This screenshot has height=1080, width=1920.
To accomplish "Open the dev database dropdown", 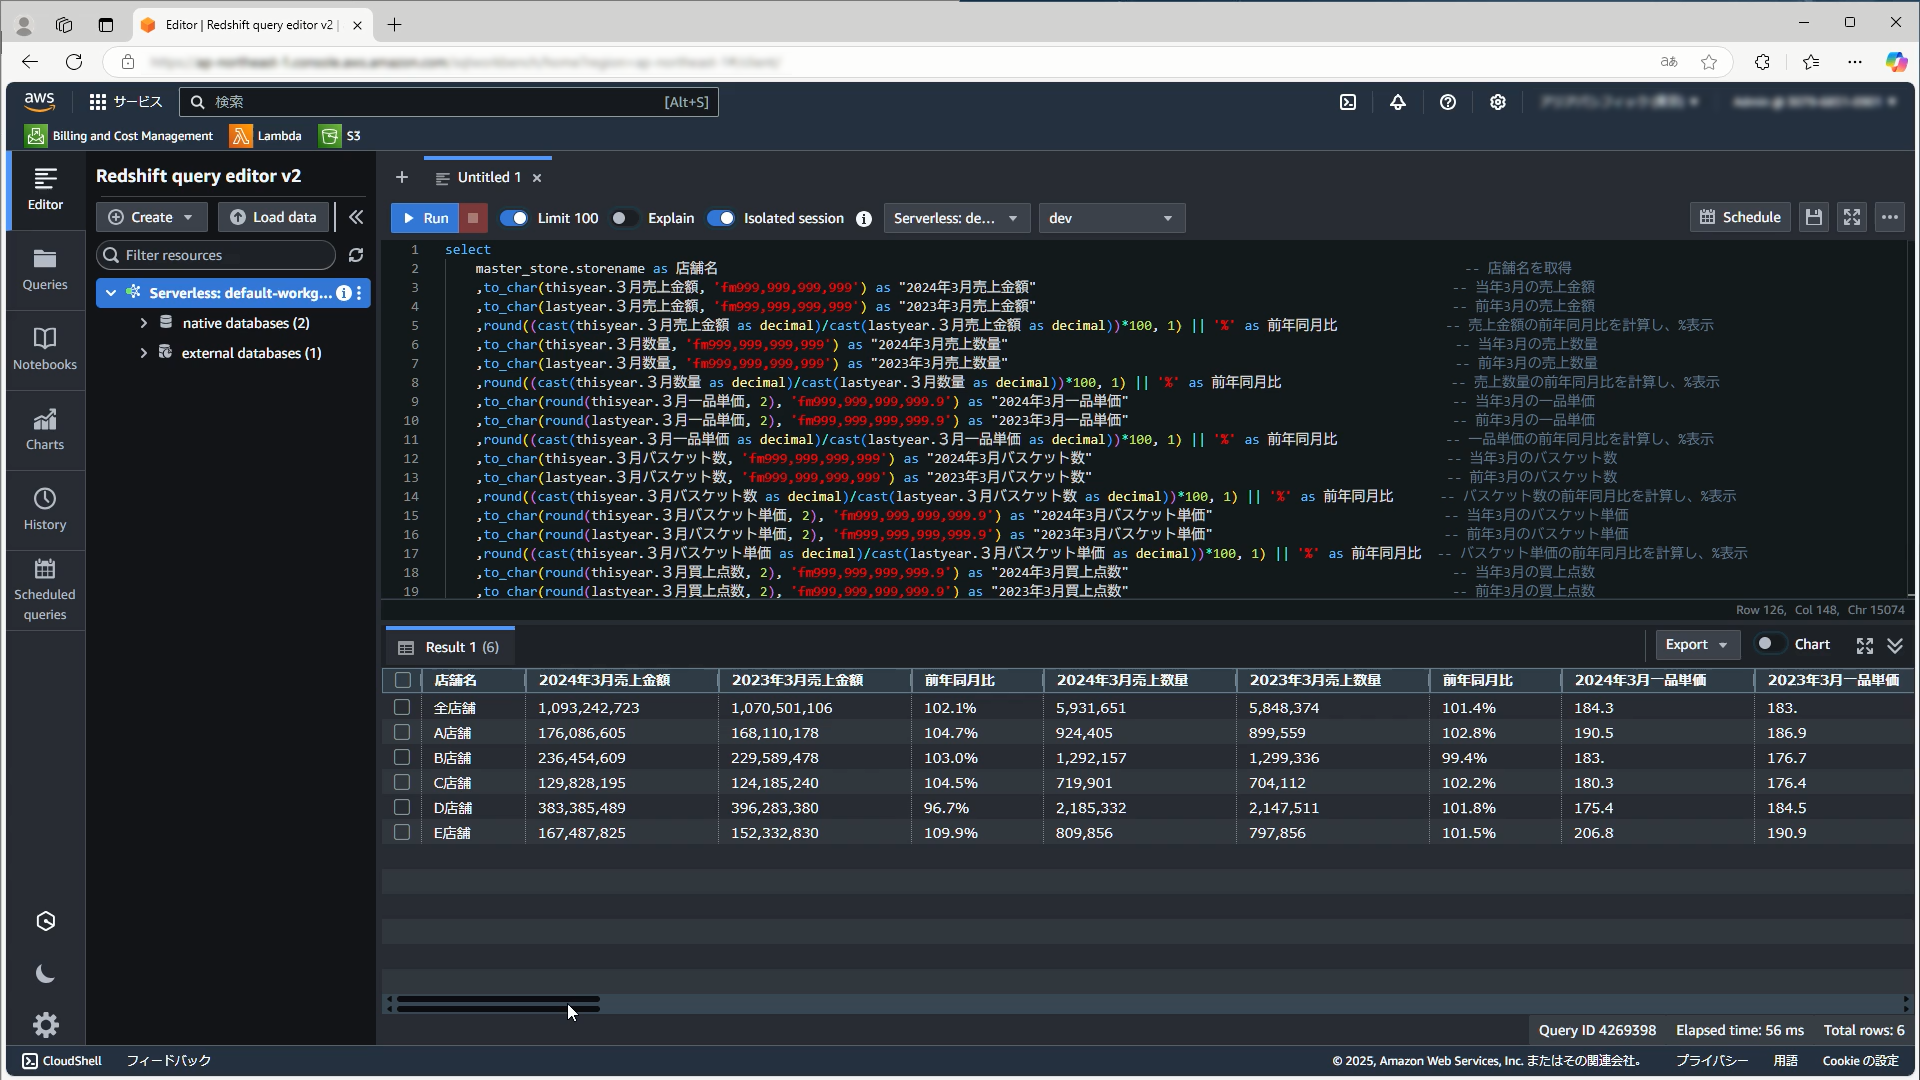I will click(1112, 218).
